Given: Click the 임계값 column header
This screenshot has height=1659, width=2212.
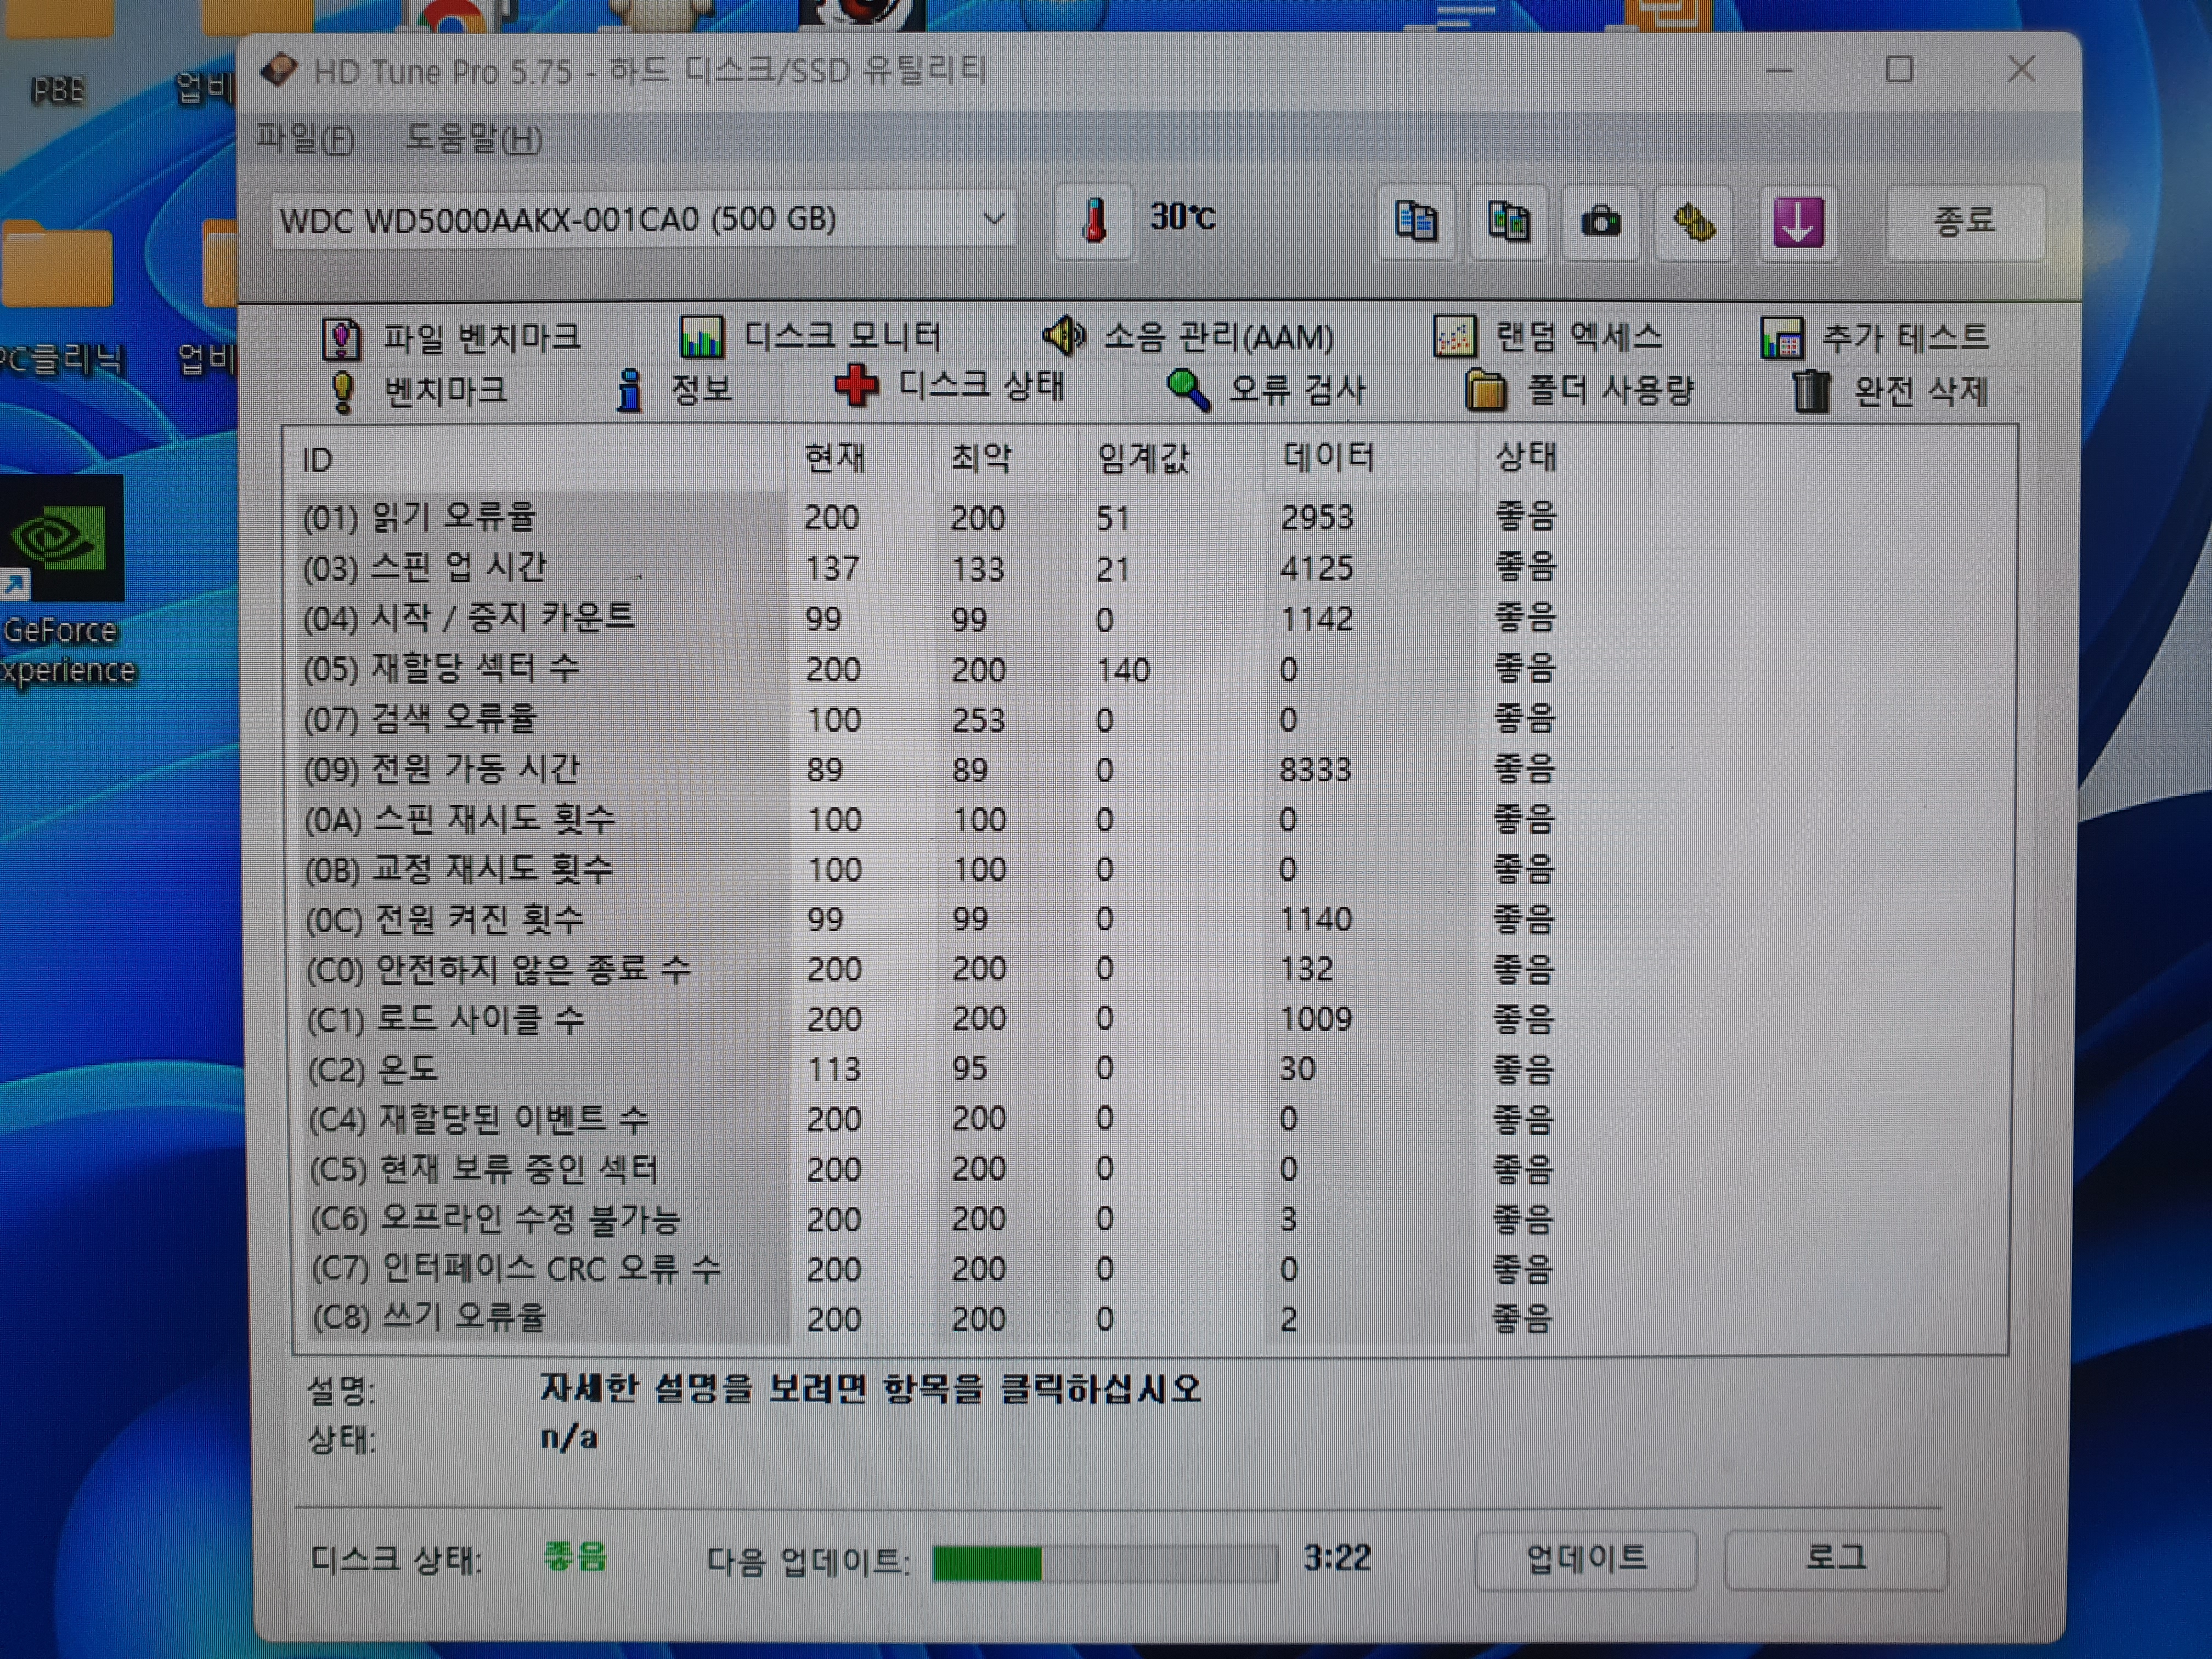Looking at the screenshot, I should (1172, 459).
